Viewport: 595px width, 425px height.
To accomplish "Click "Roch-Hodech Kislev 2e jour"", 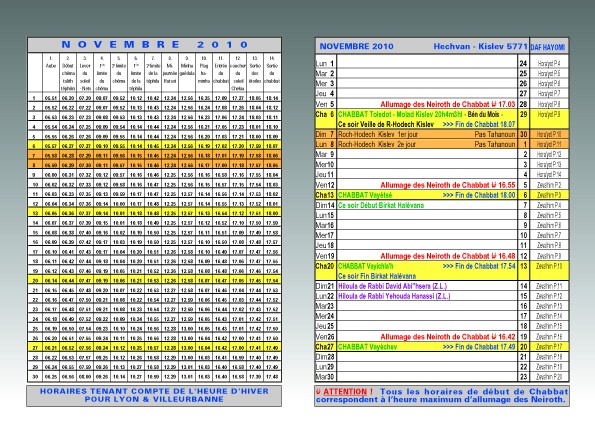I will coord(377,144).
